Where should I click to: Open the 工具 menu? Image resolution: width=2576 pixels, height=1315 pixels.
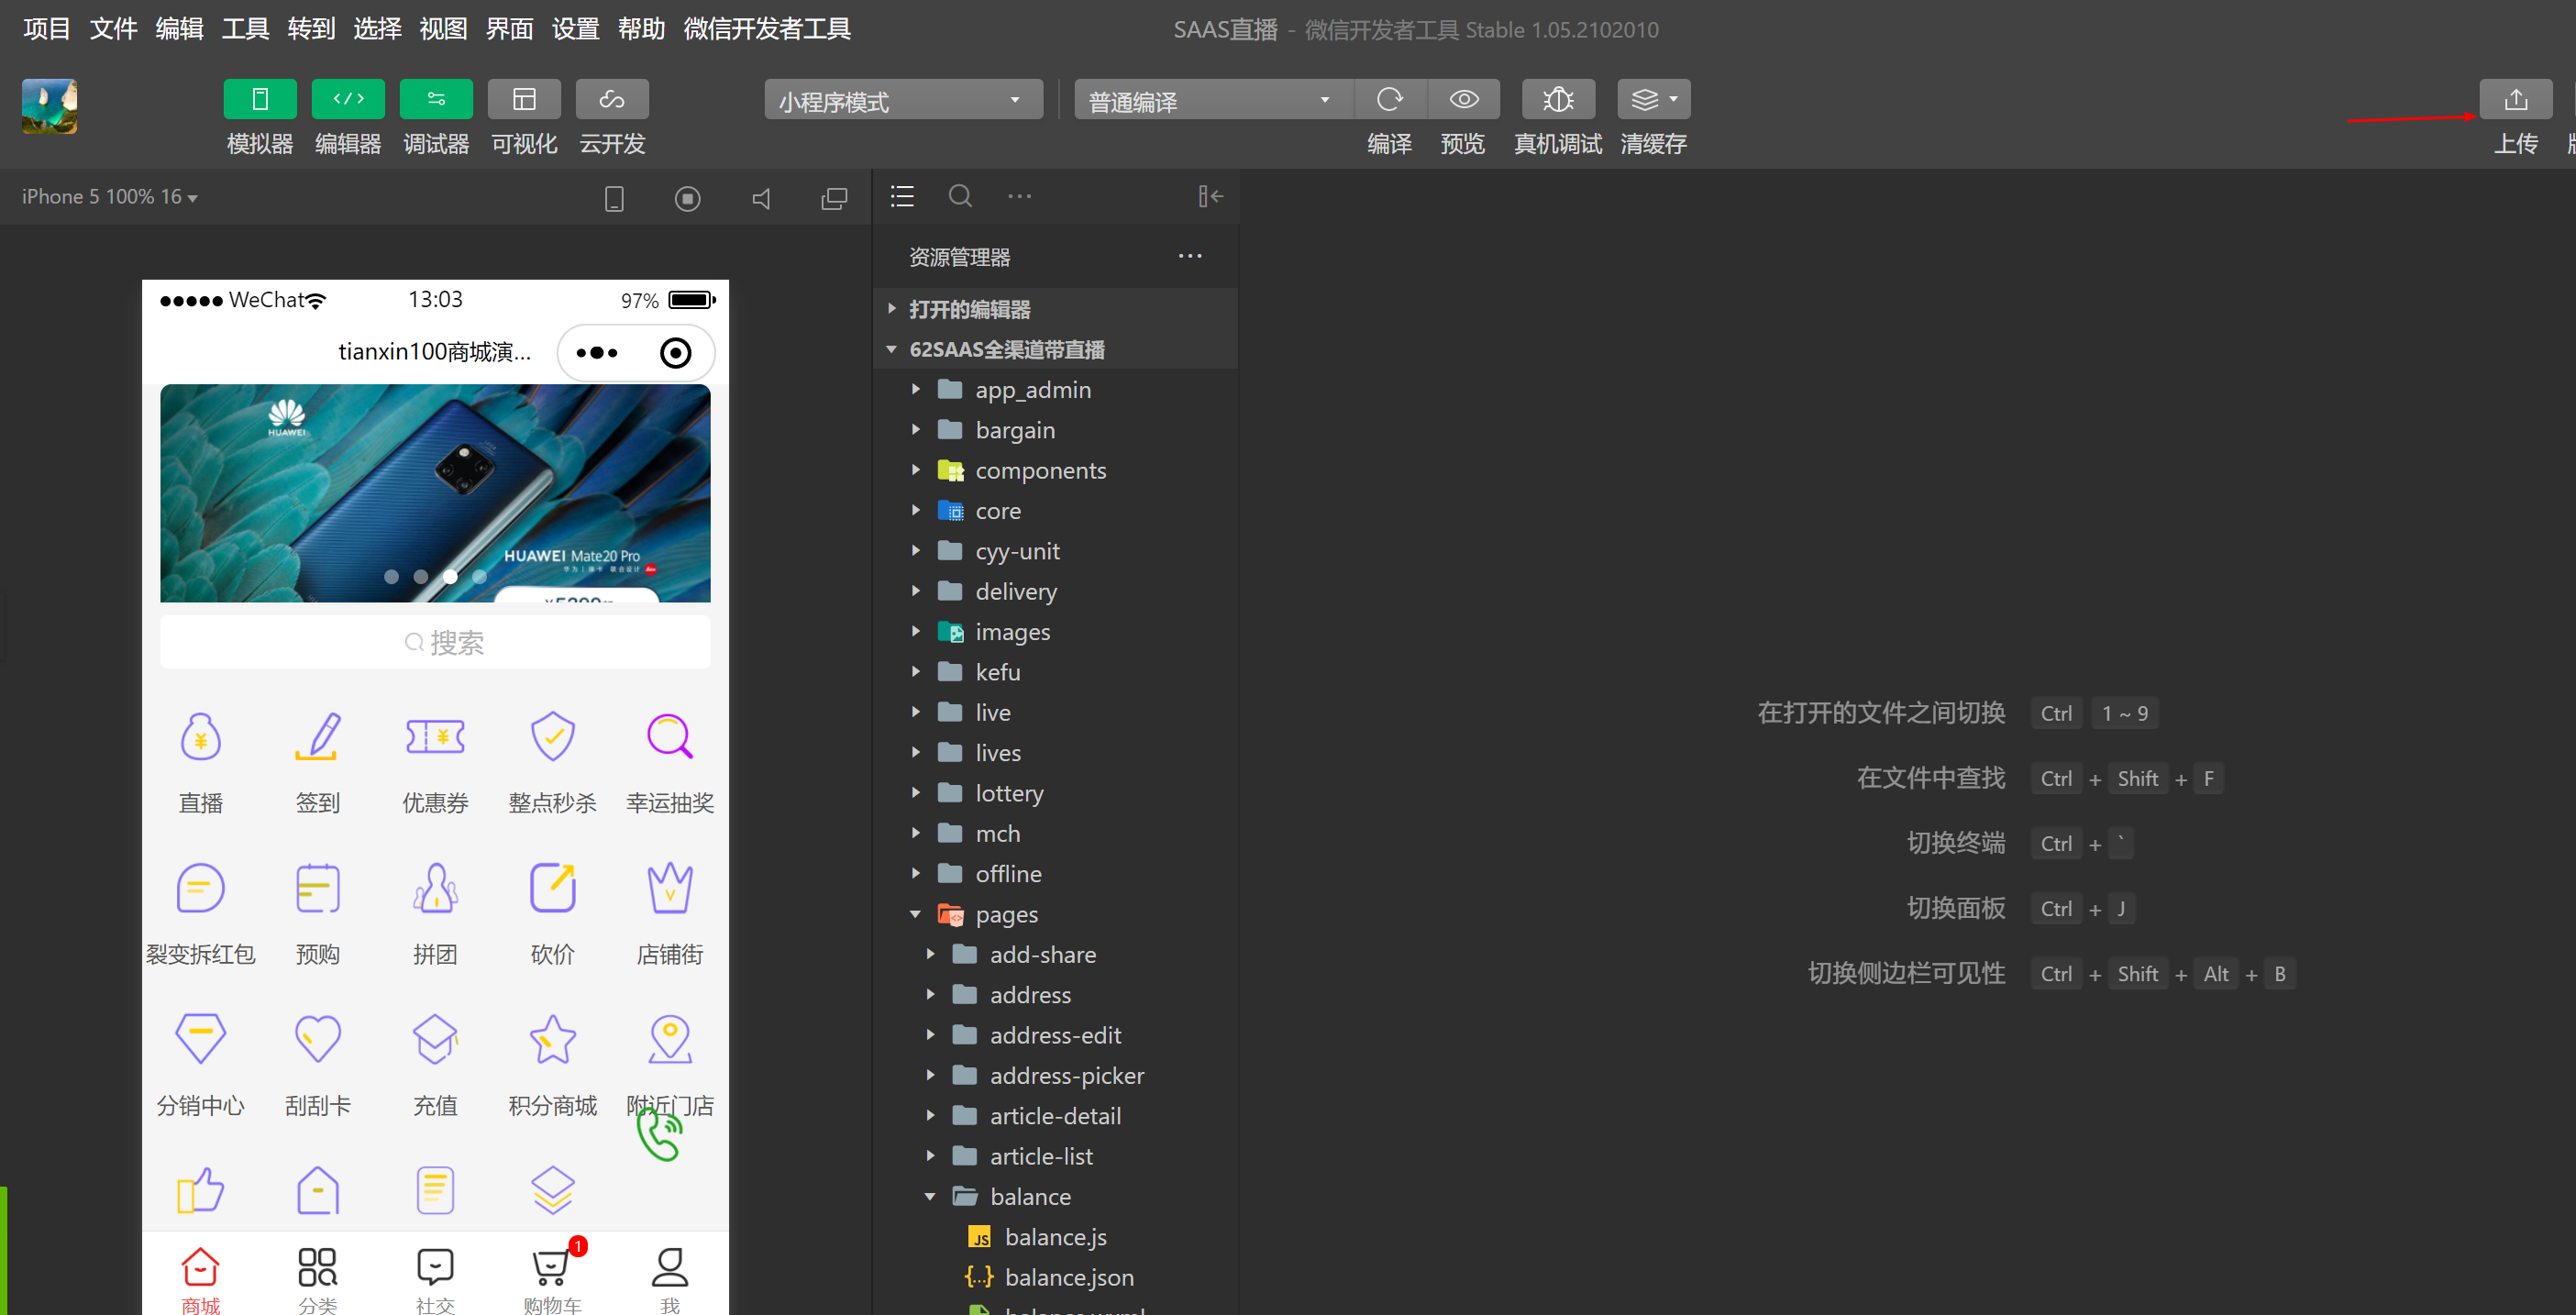(x=246, y=28)
